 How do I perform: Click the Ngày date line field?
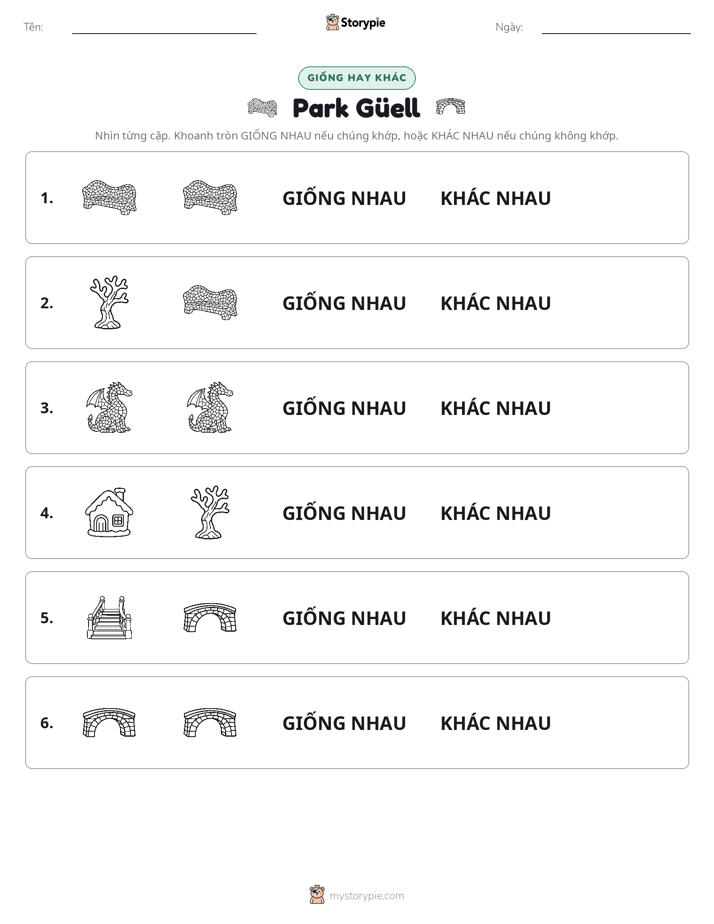click(616, 27)
